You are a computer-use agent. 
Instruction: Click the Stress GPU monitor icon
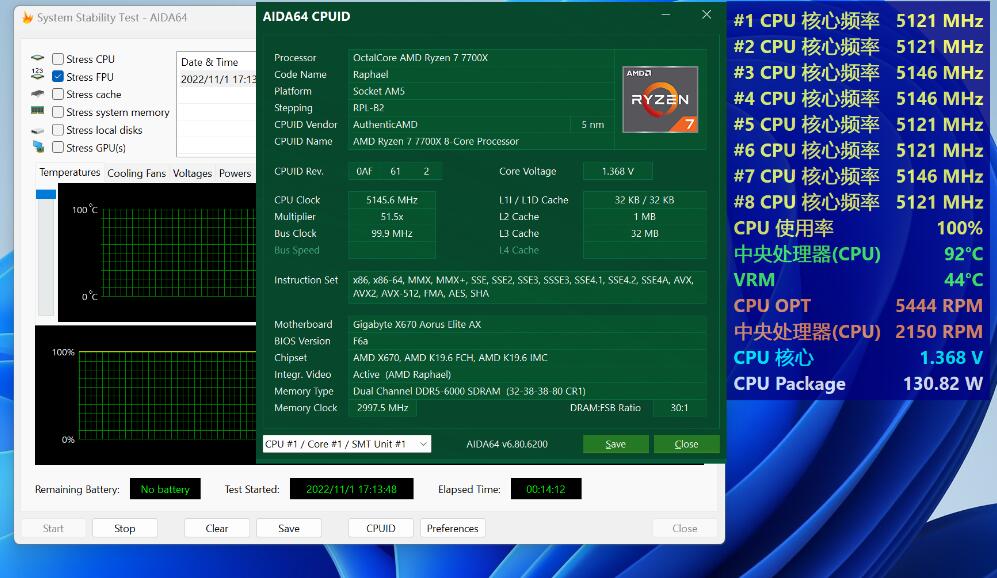pos(38,147)
